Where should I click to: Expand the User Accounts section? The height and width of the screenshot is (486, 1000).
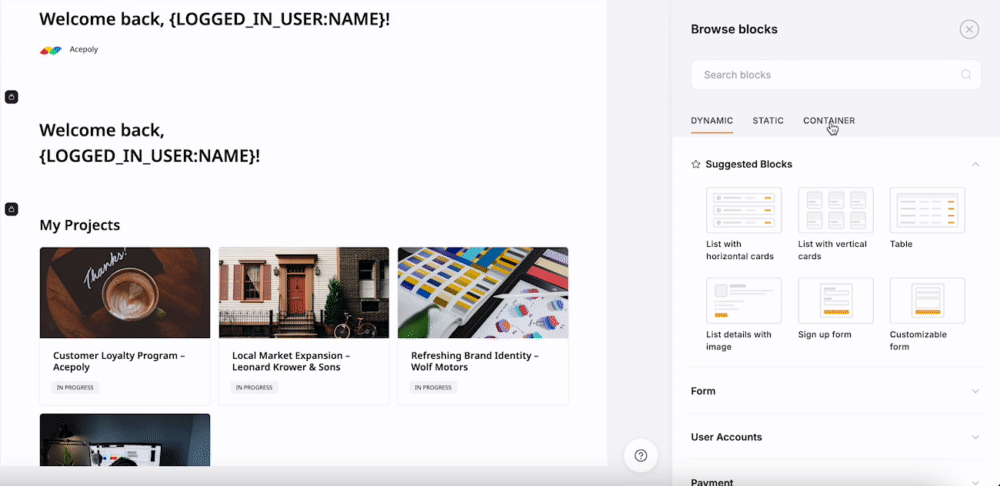point(975,437)
